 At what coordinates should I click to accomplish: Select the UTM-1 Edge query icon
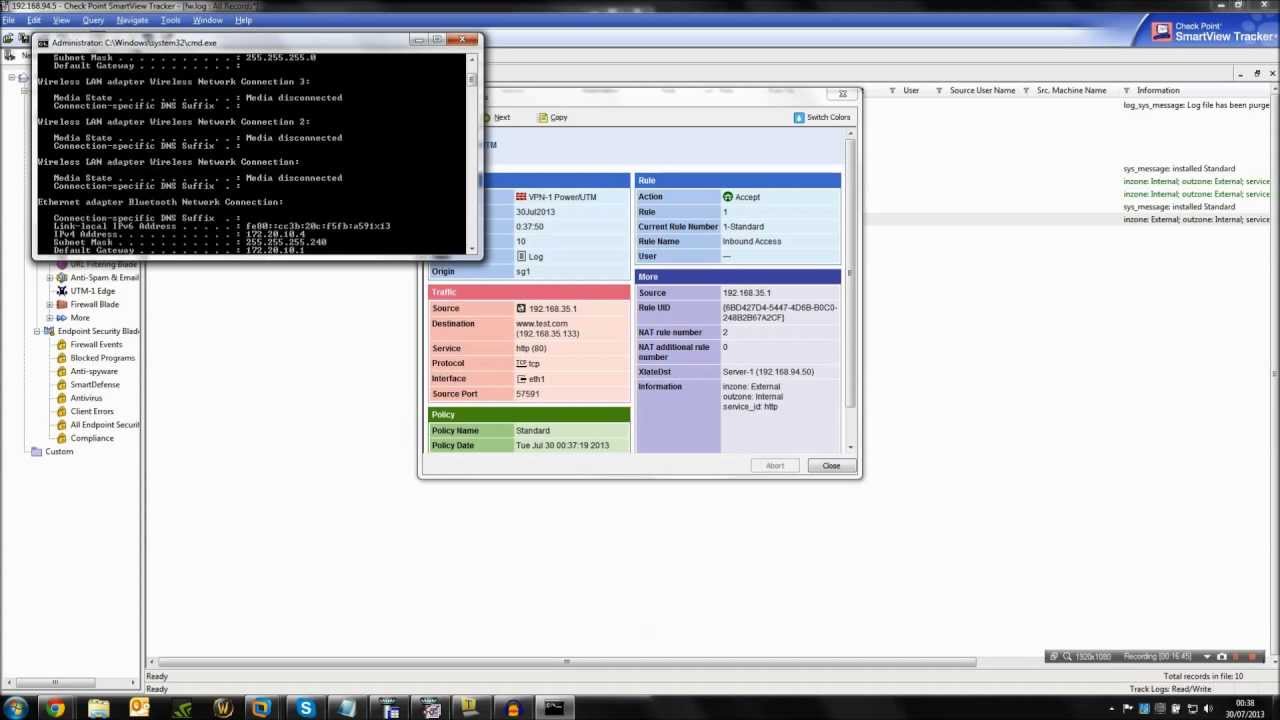[62, 291]
